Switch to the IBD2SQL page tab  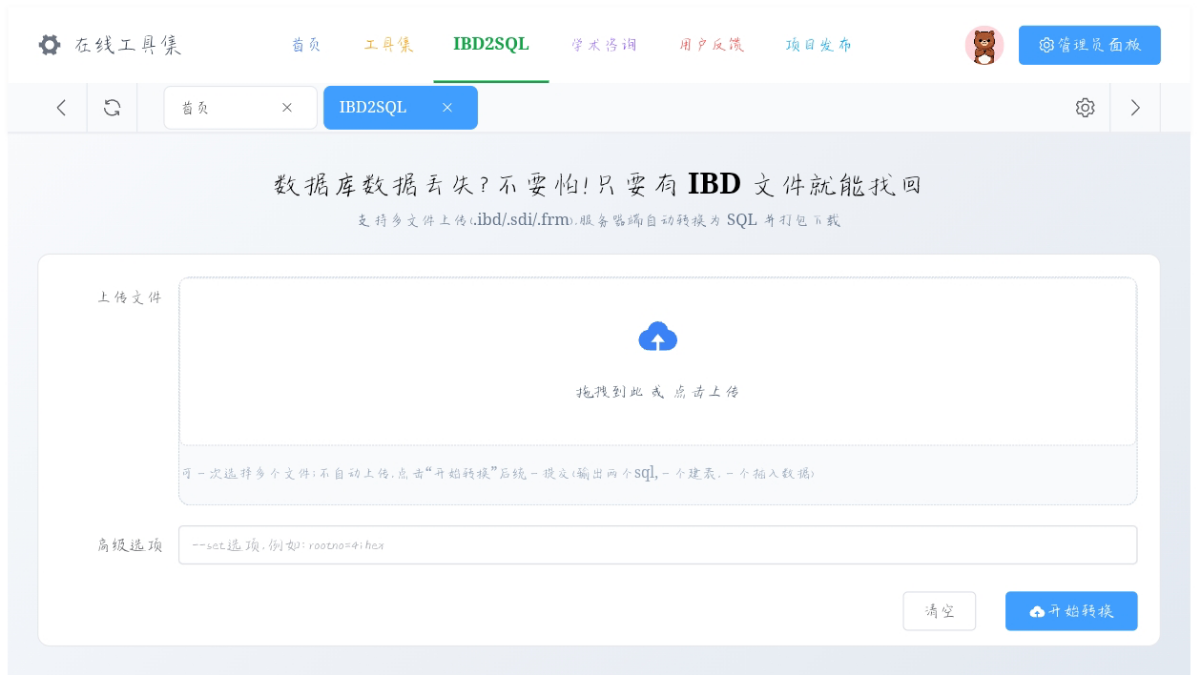[400, 108]
